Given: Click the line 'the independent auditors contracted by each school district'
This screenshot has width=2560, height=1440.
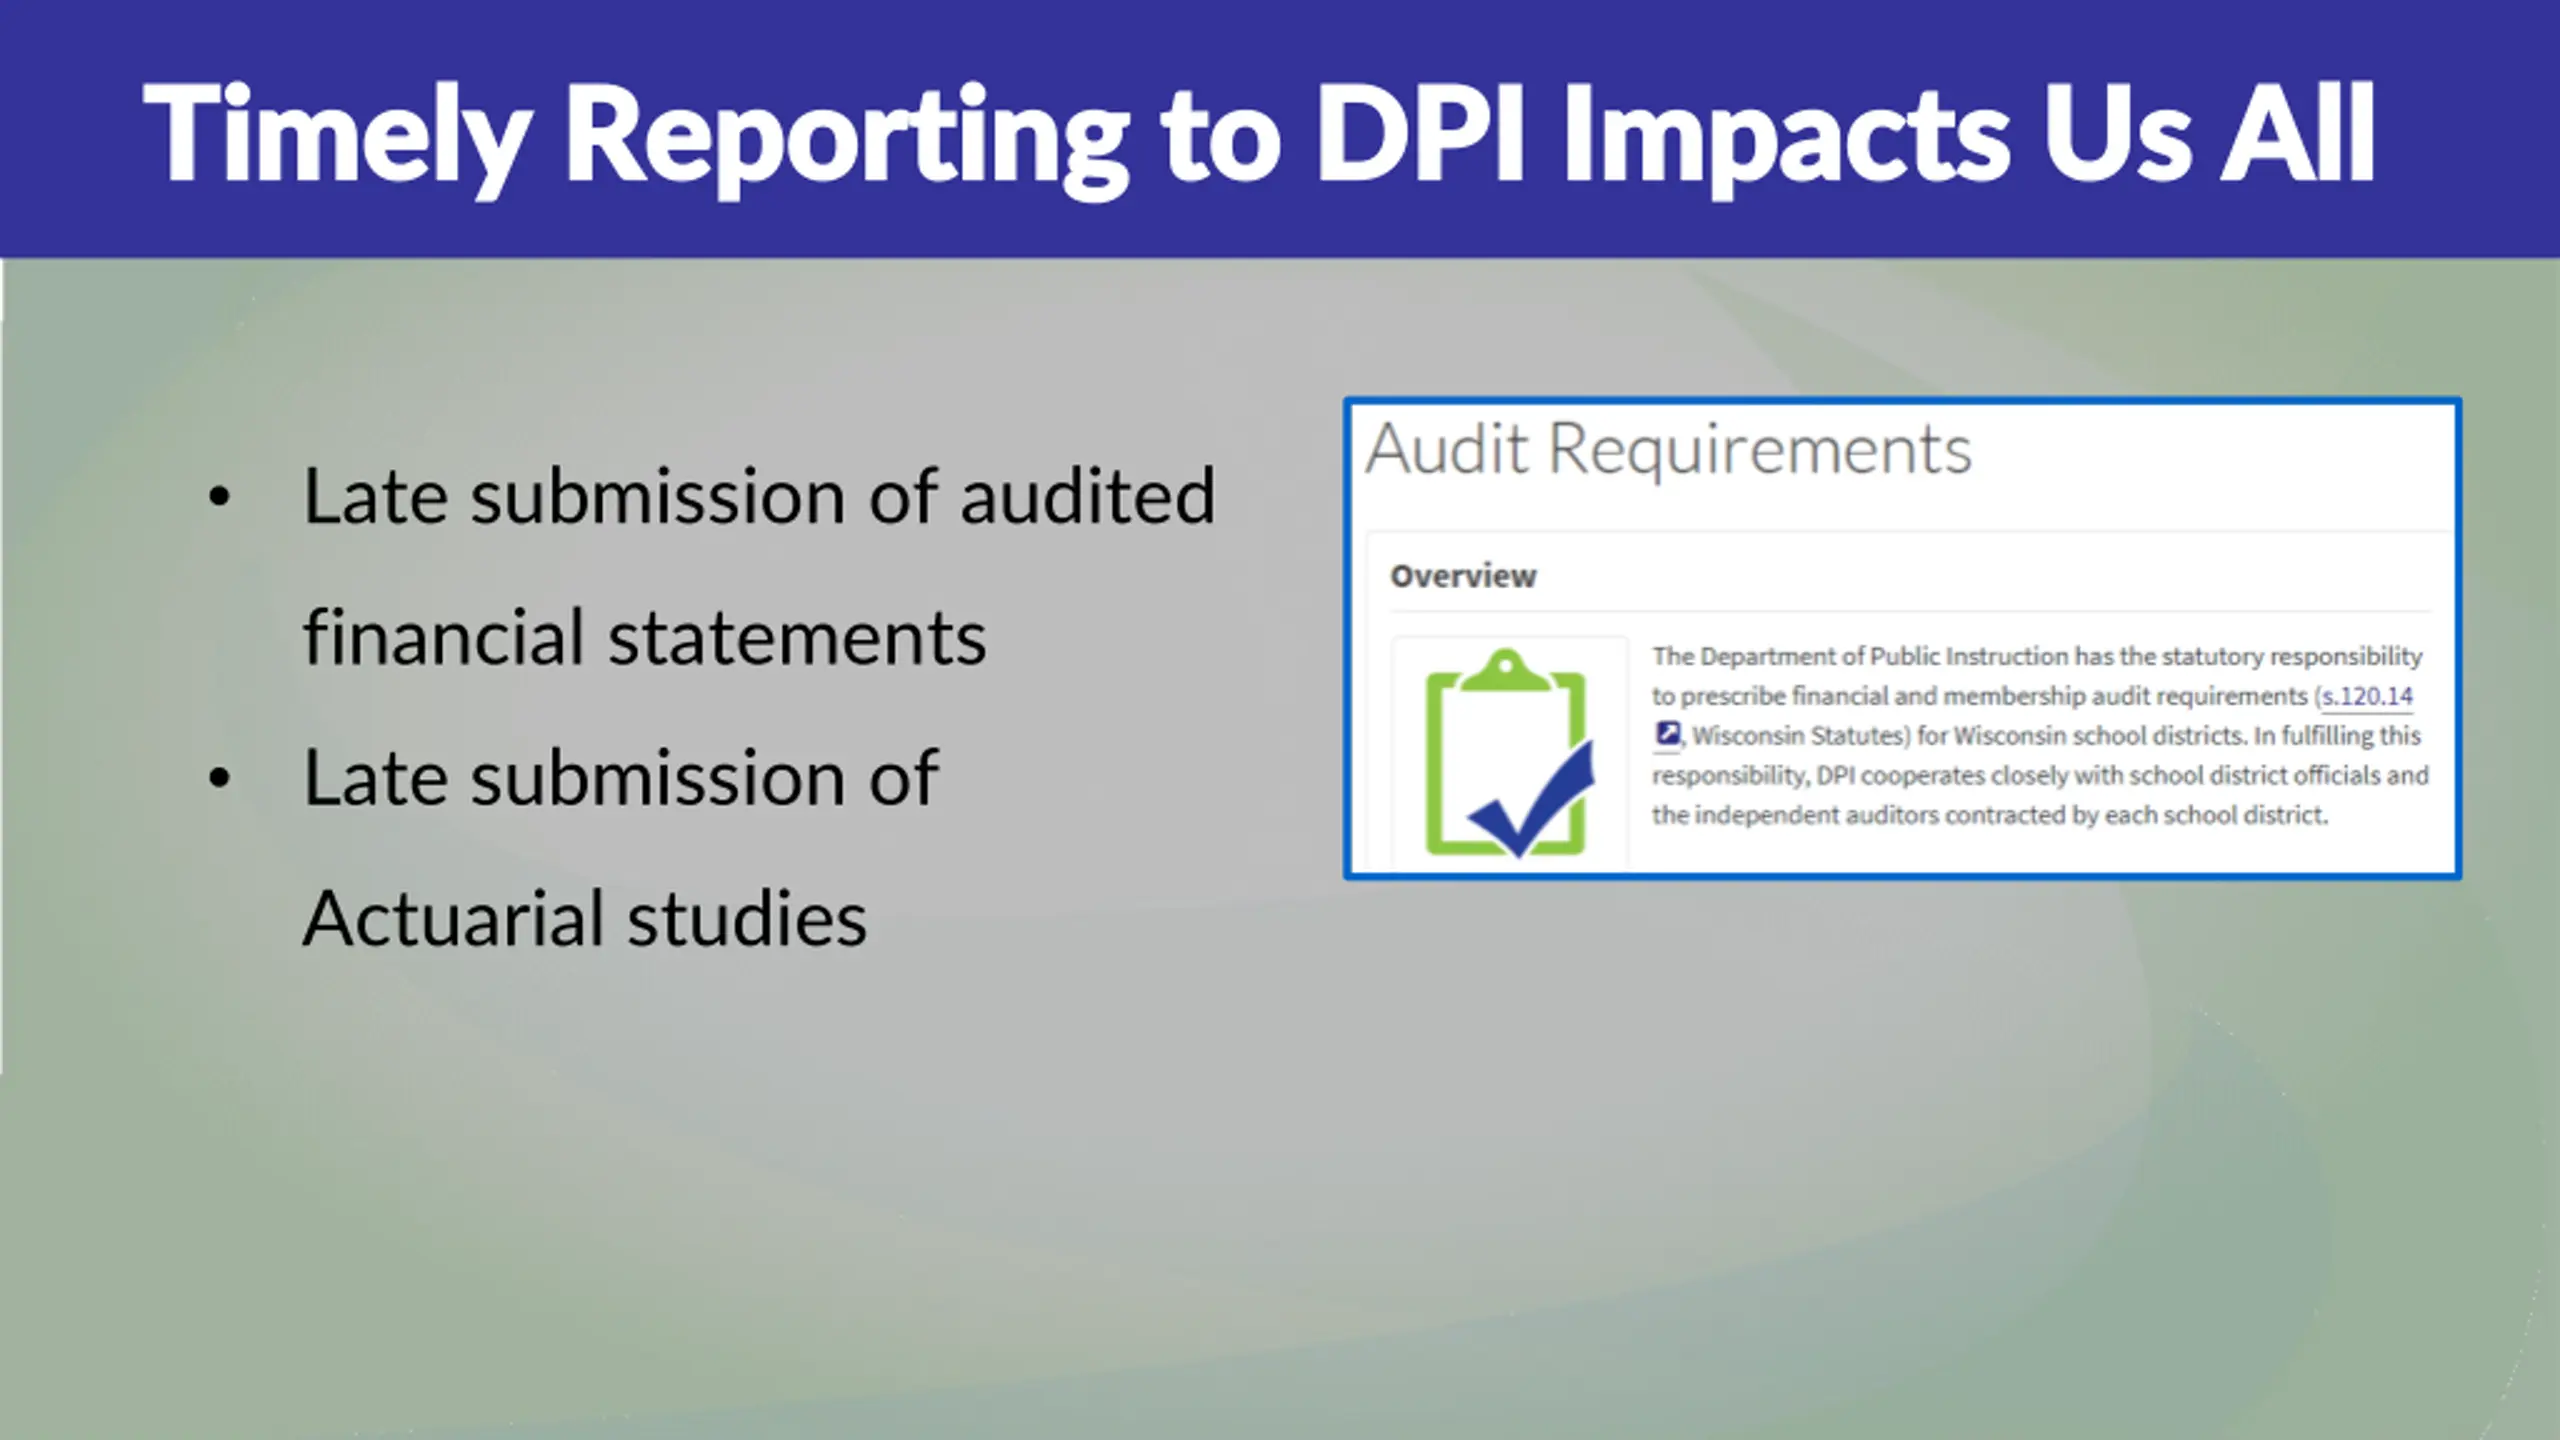Looking at the screenshot, I should click(x=1990, y=815).
